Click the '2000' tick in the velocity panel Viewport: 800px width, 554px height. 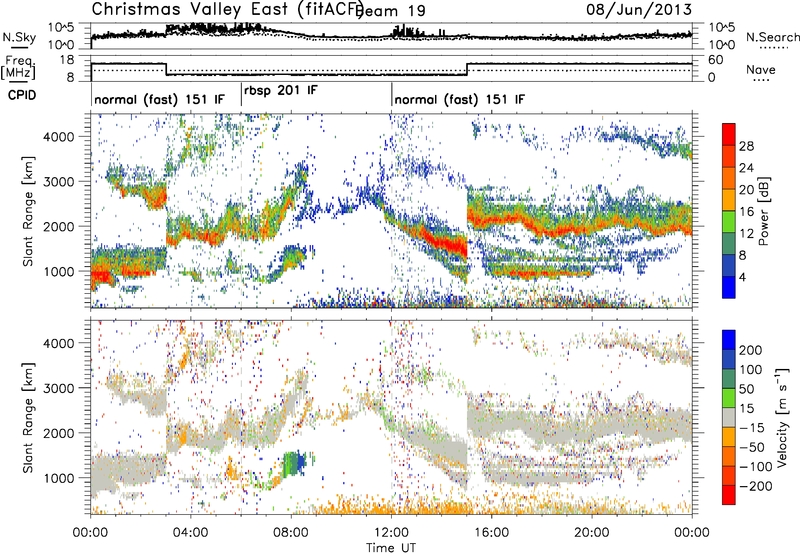(58, 433)
